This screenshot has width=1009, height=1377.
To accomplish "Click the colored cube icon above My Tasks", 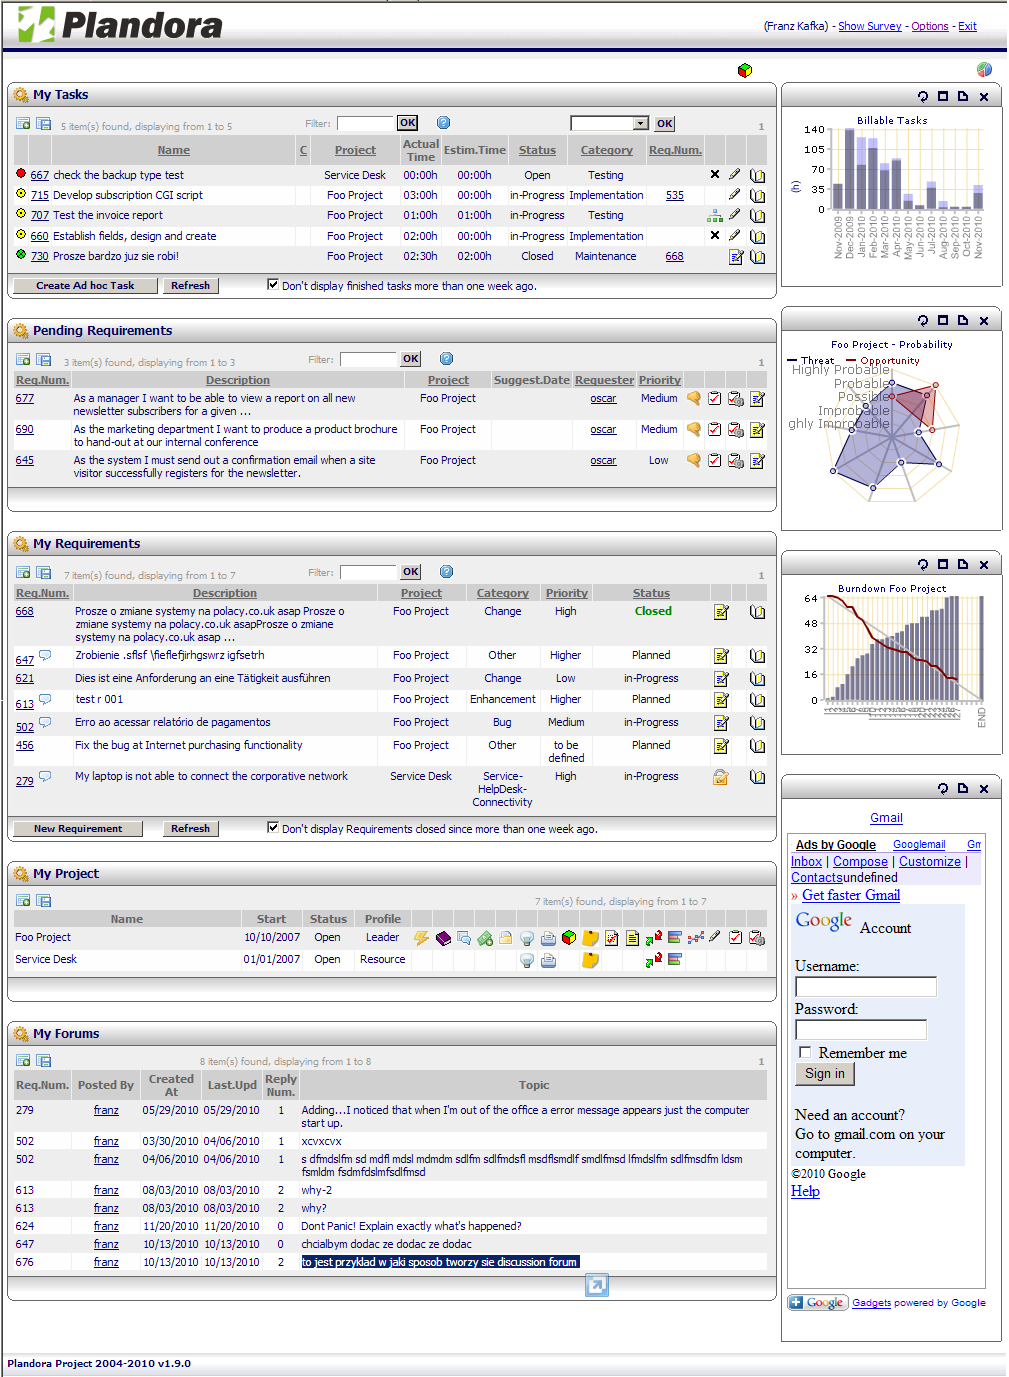I will (x=744, y=70).
